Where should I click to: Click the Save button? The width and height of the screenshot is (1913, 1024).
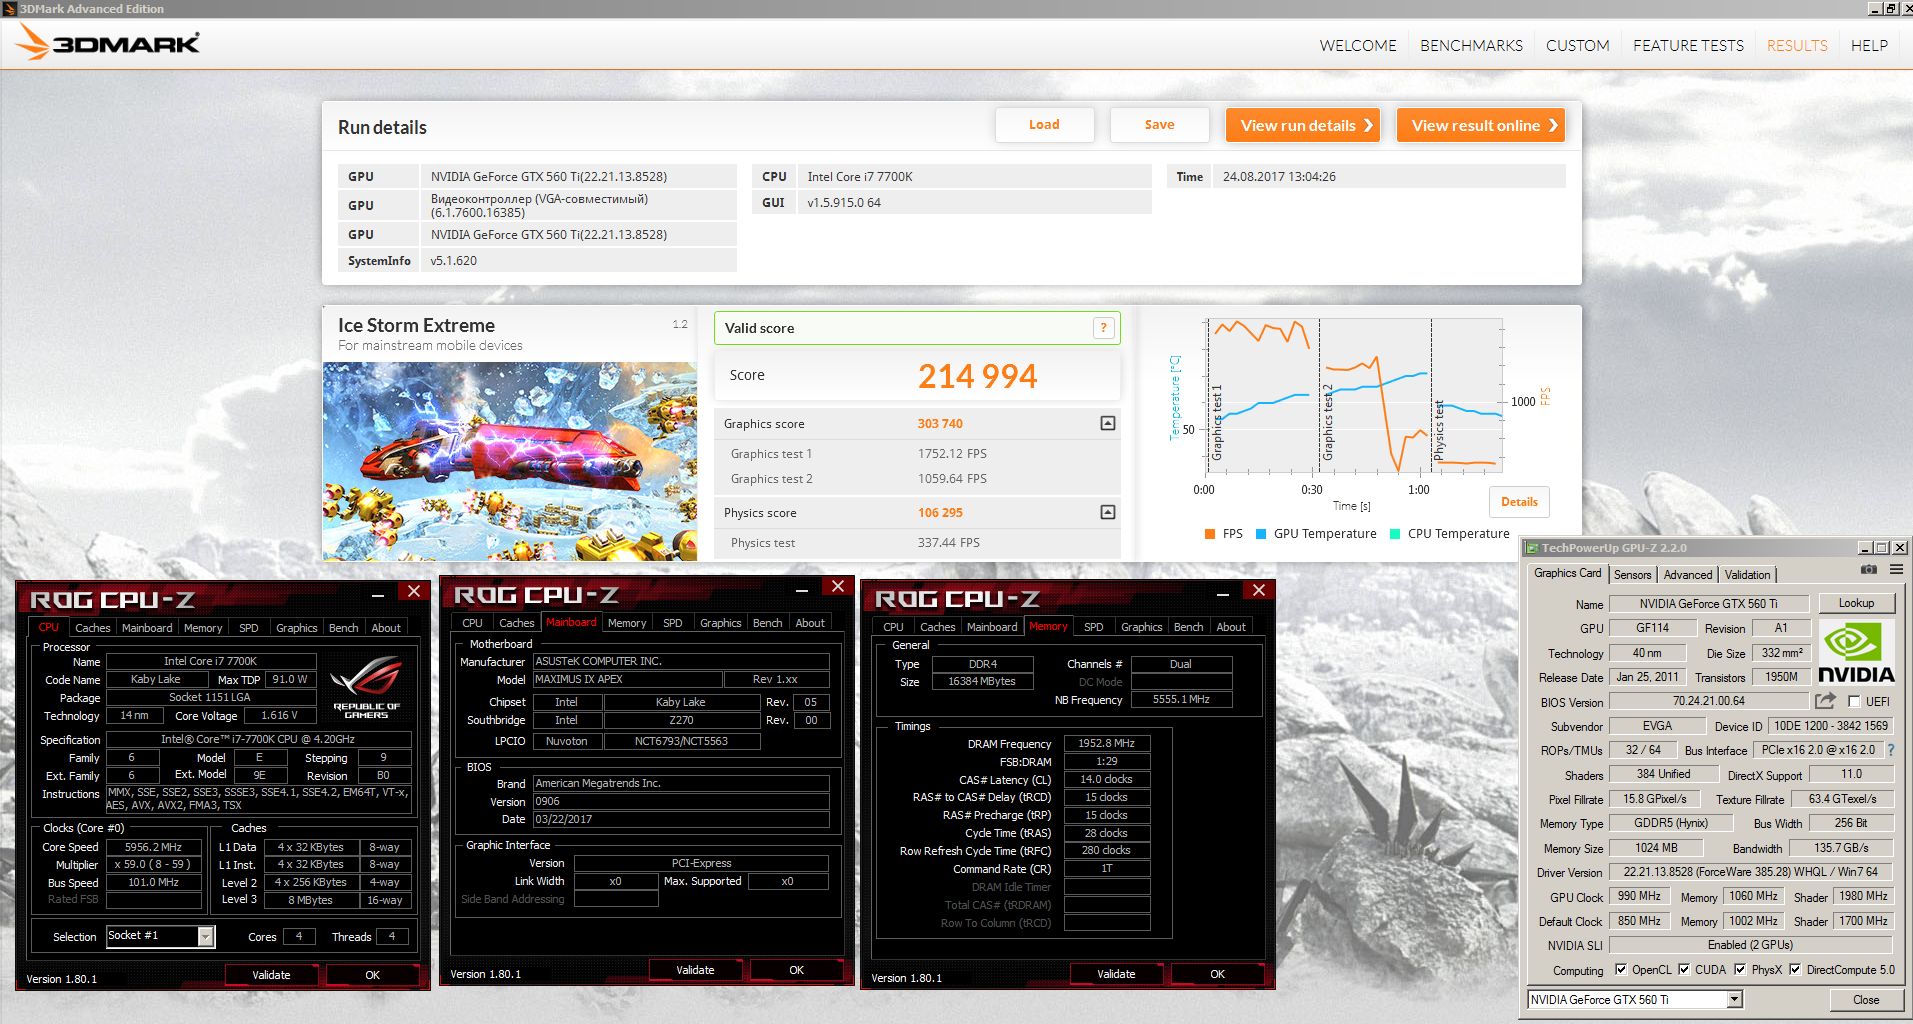[1160, 125]
